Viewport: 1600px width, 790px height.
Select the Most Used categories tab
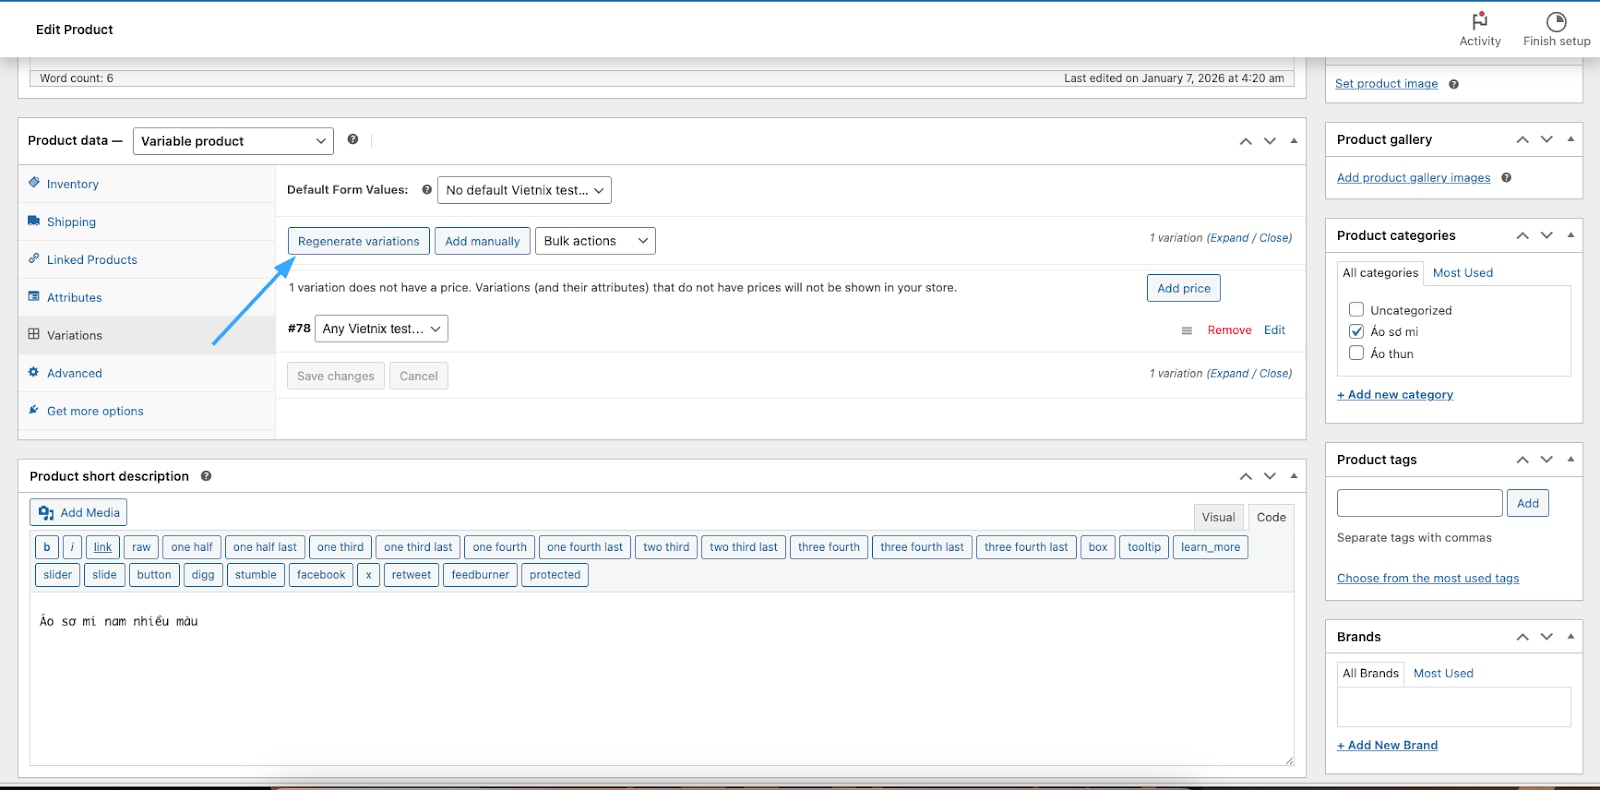[1462, 273]
